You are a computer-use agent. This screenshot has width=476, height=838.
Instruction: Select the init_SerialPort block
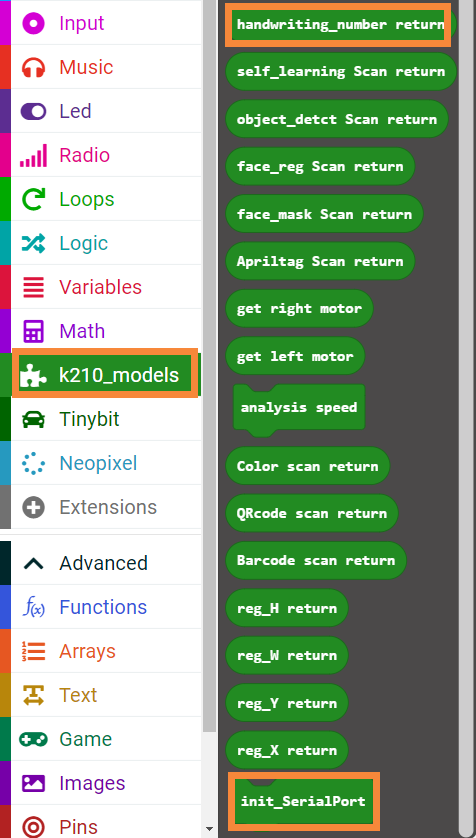tap(303, 801)
